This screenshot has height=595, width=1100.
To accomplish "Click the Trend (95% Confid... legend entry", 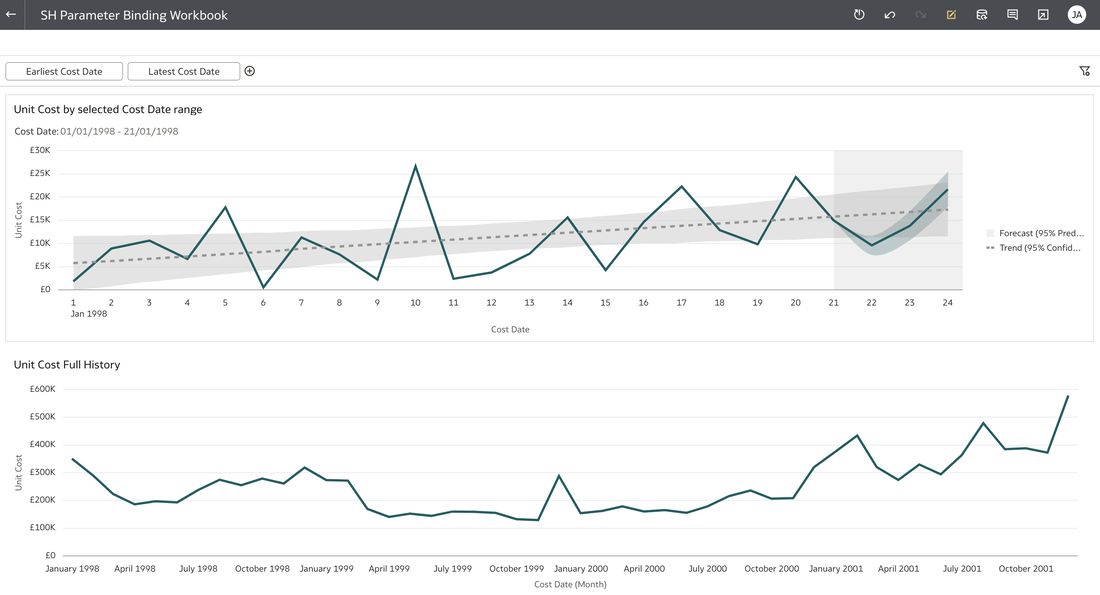I will tap(1040, 248).
